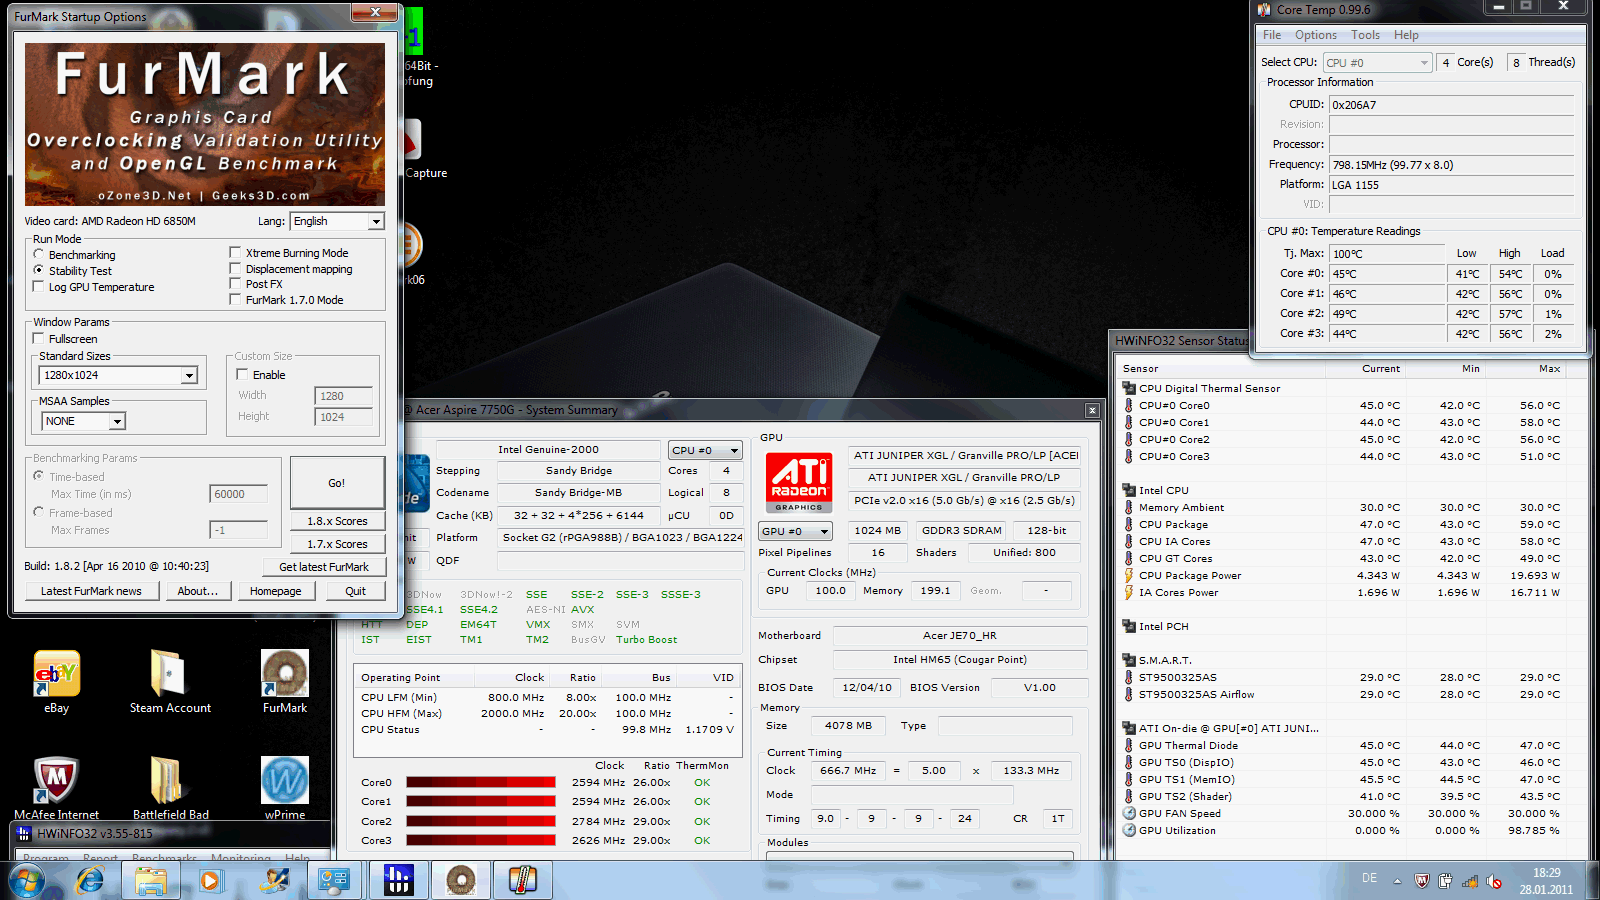This screenshot has width=1600, height=900.
Task: Switch to FurMark taskbar button
Action: (461, 881)
